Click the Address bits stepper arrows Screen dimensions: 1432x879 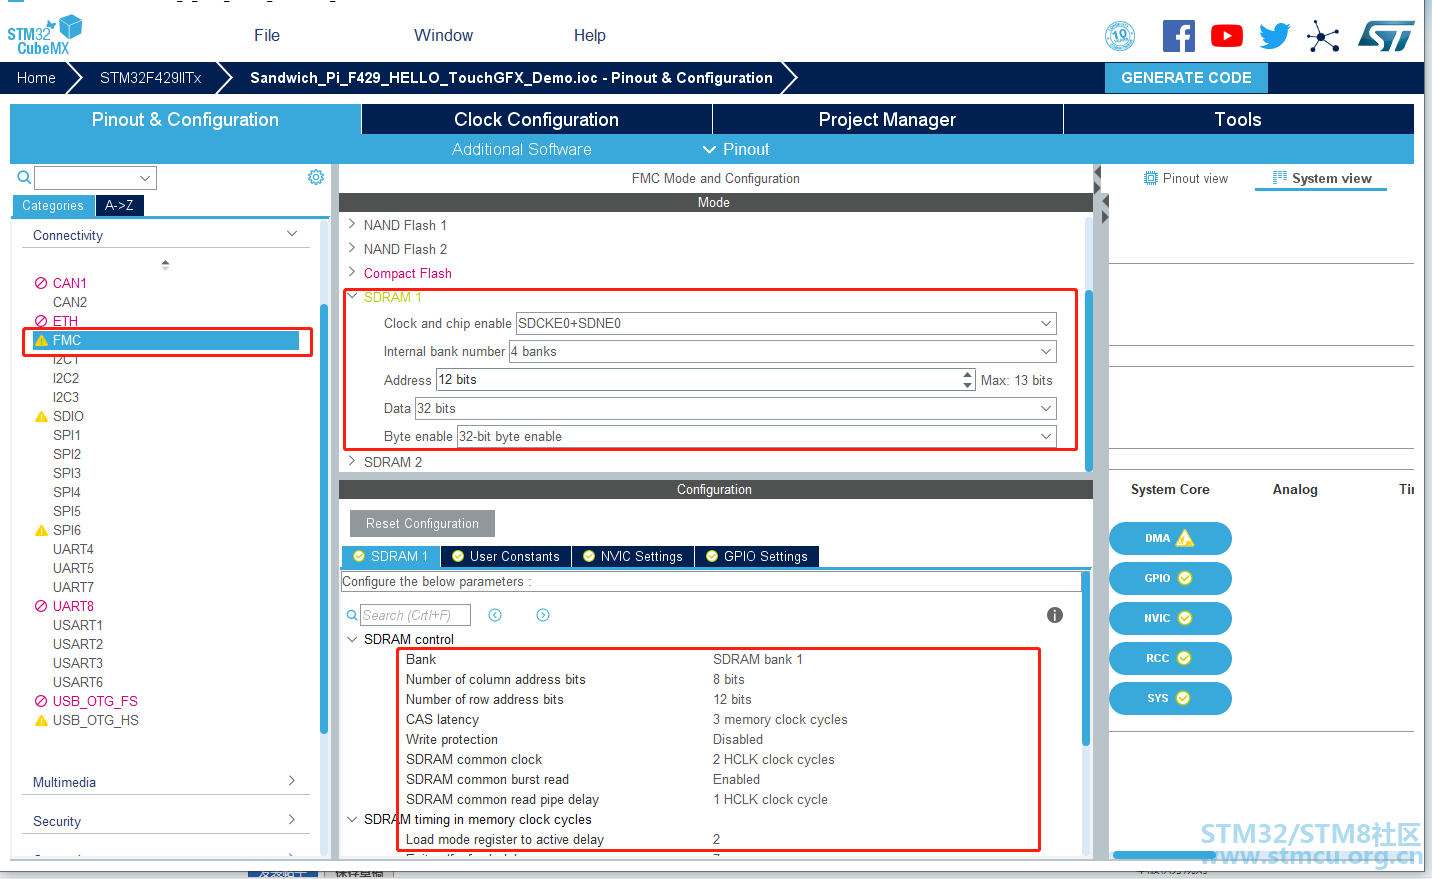pyautogui.click(x=967, y=380)
